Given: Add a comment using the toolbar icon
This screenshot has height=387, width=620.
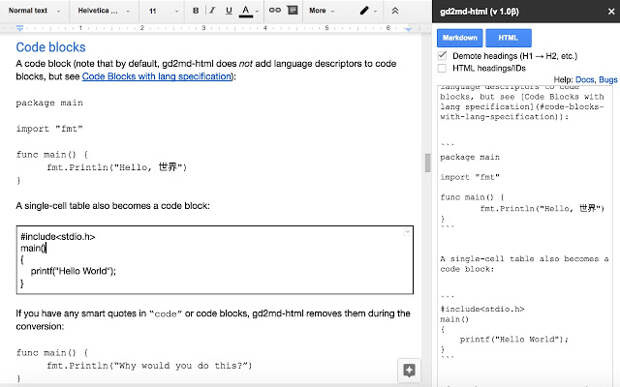Looking at the screenshot, I should pyautogui.click(x=292, y=10).
